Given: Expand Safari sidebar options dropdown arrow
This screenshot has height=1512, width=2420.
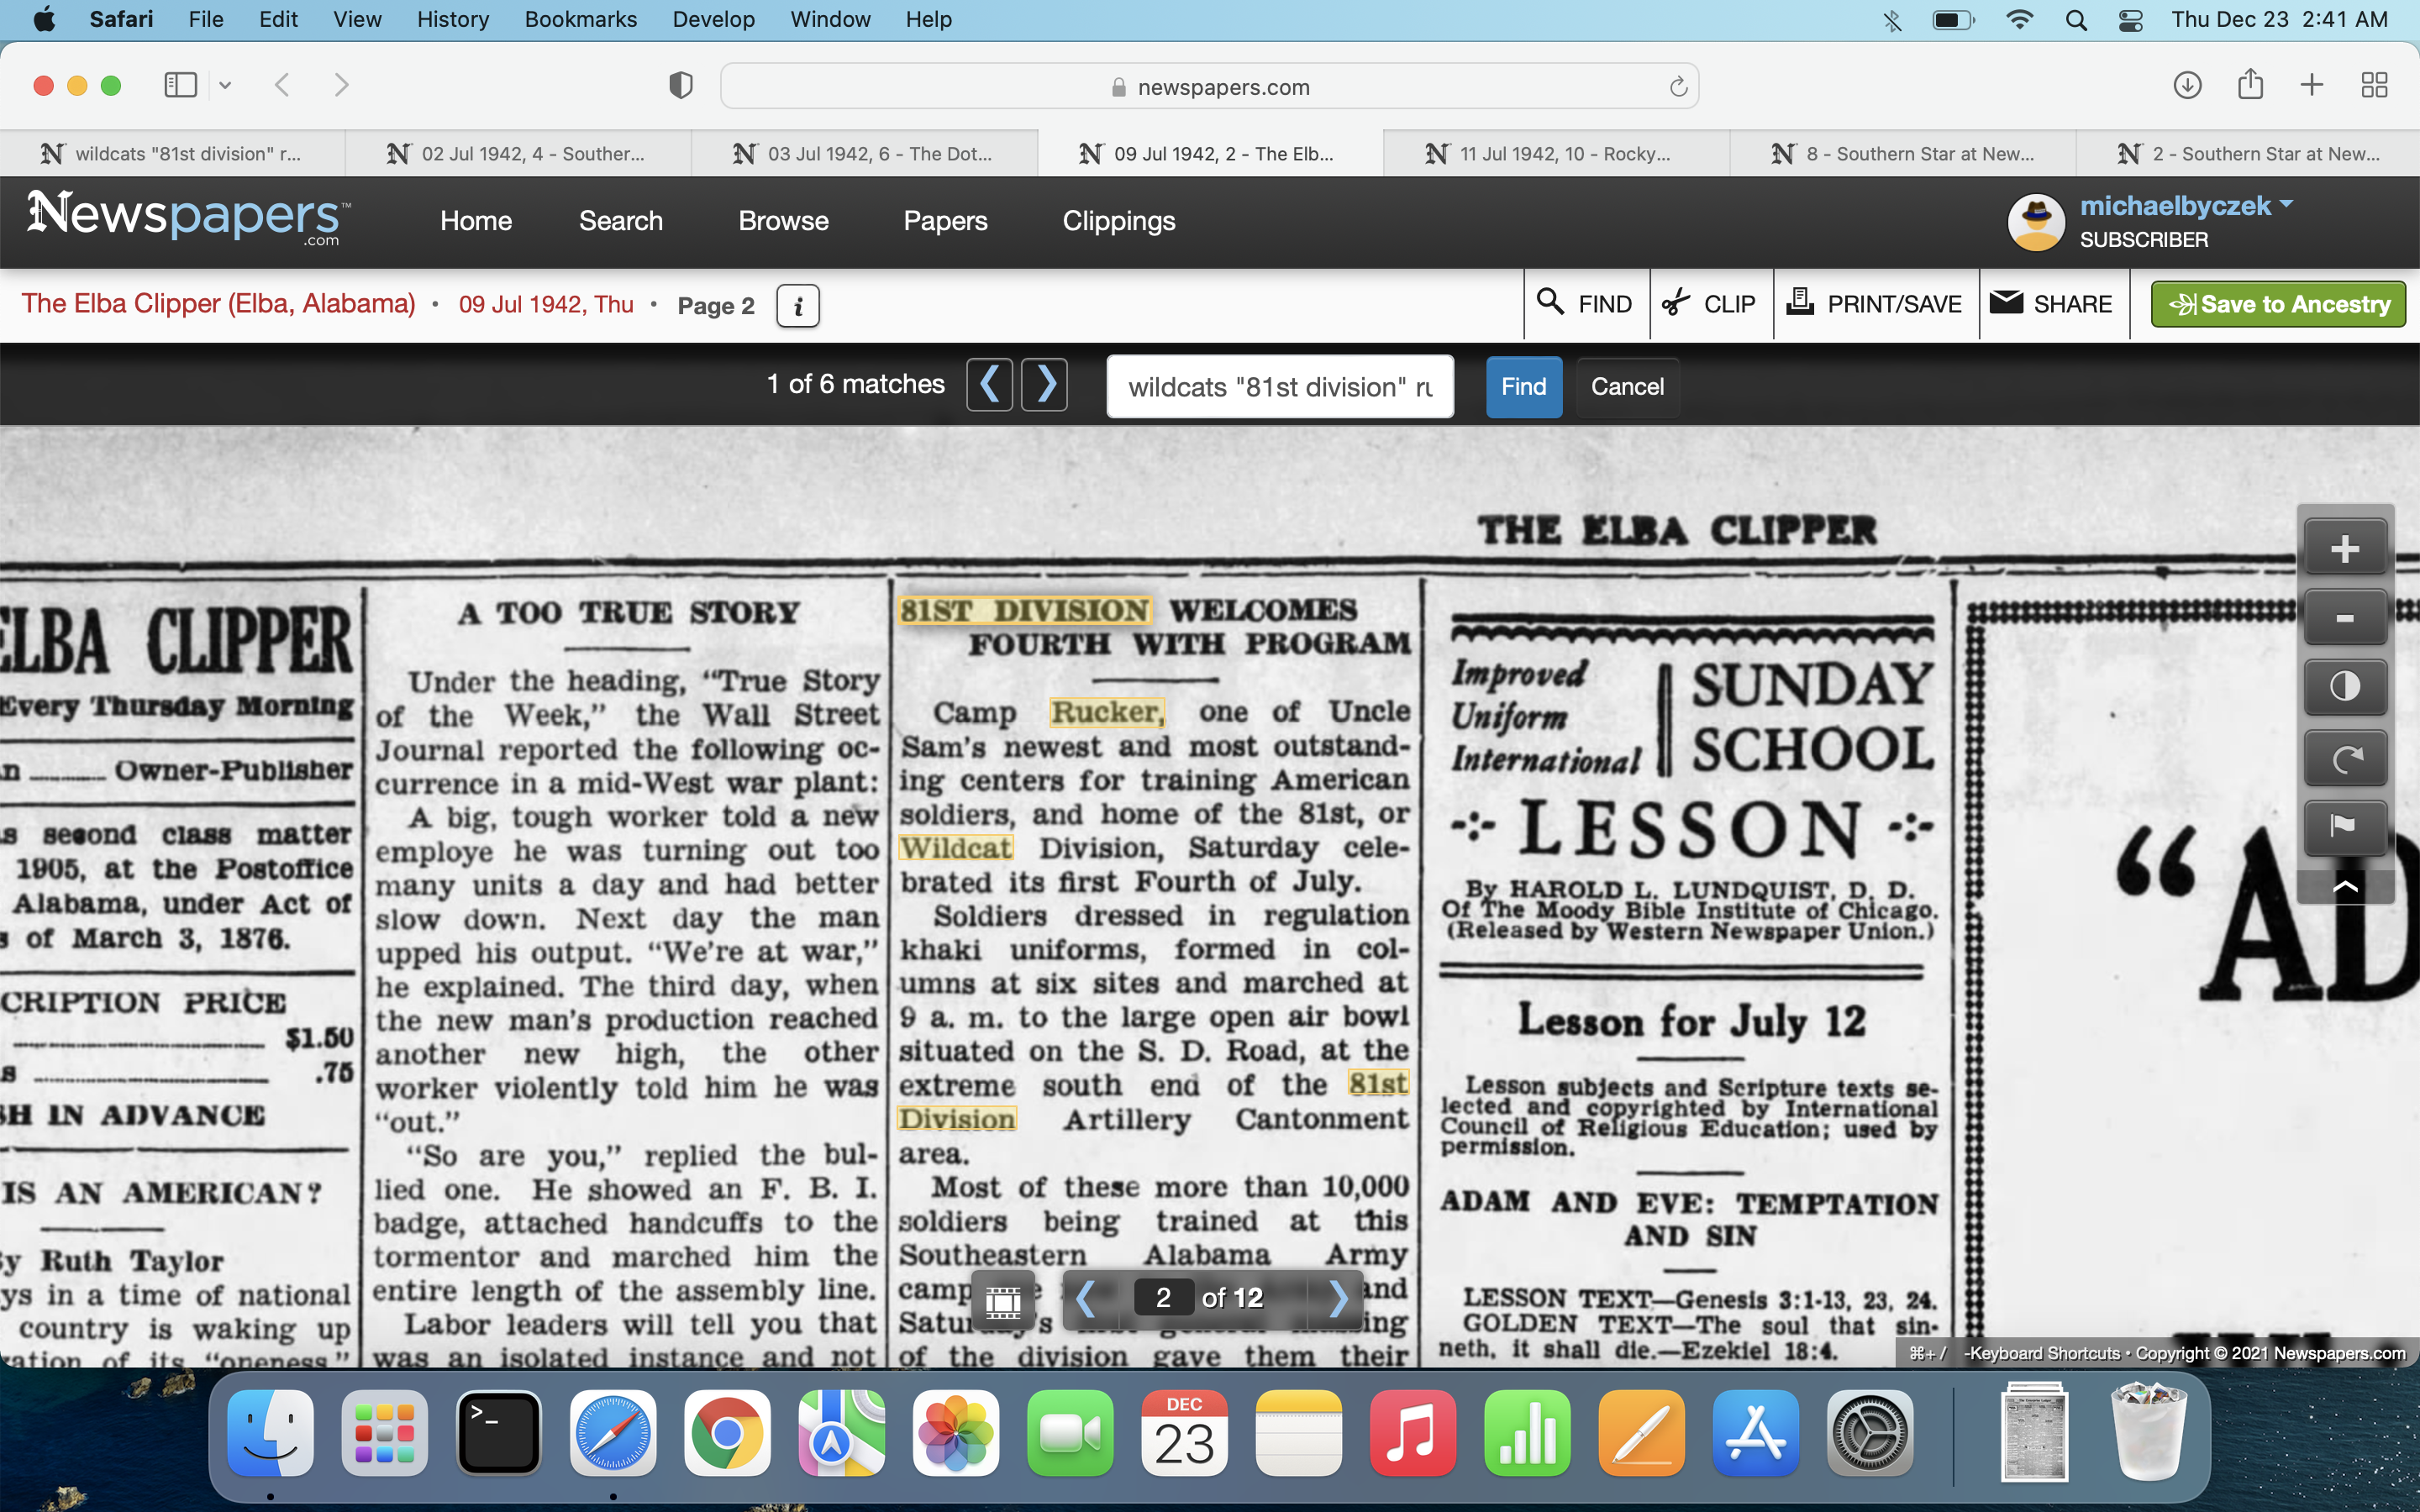Looking at the screenshot, I should coord(225,86).
